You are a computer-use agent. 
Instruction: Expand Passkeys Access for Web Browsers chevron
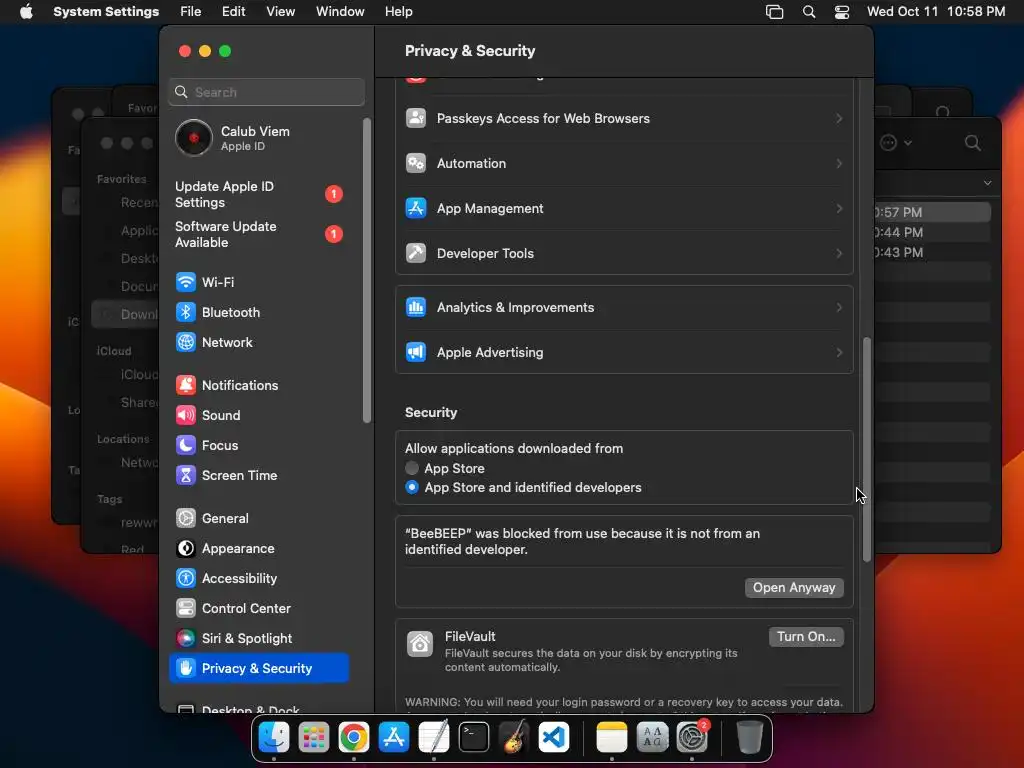tap(839, 118)
